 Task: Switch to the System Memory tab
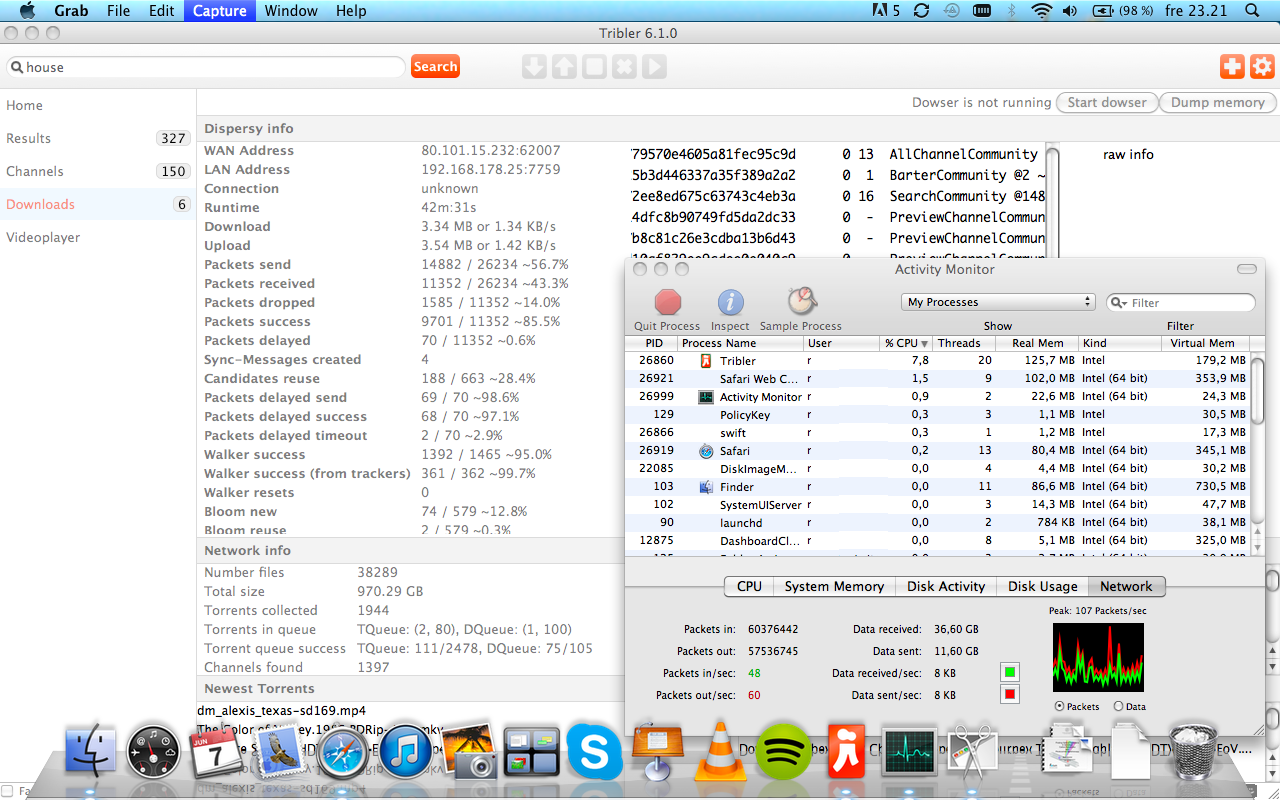(x=834, y=587)
